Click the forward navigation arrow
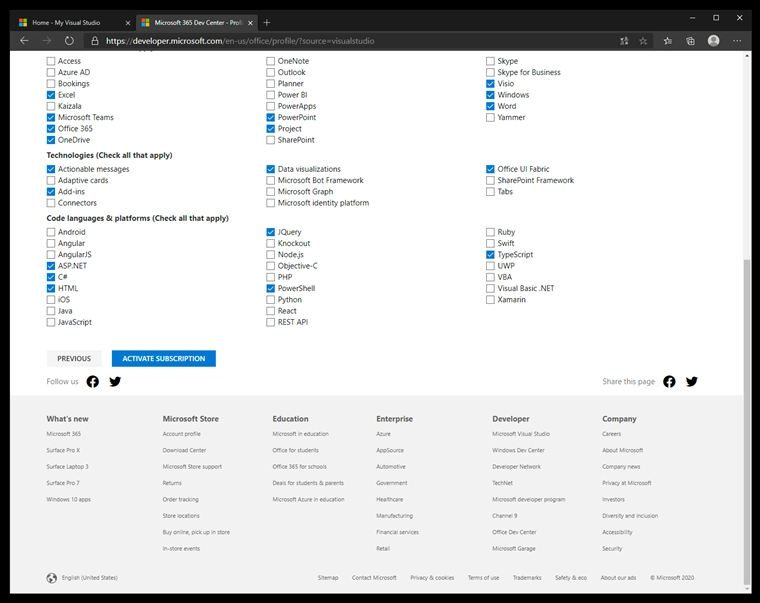 tap(47, 41)
